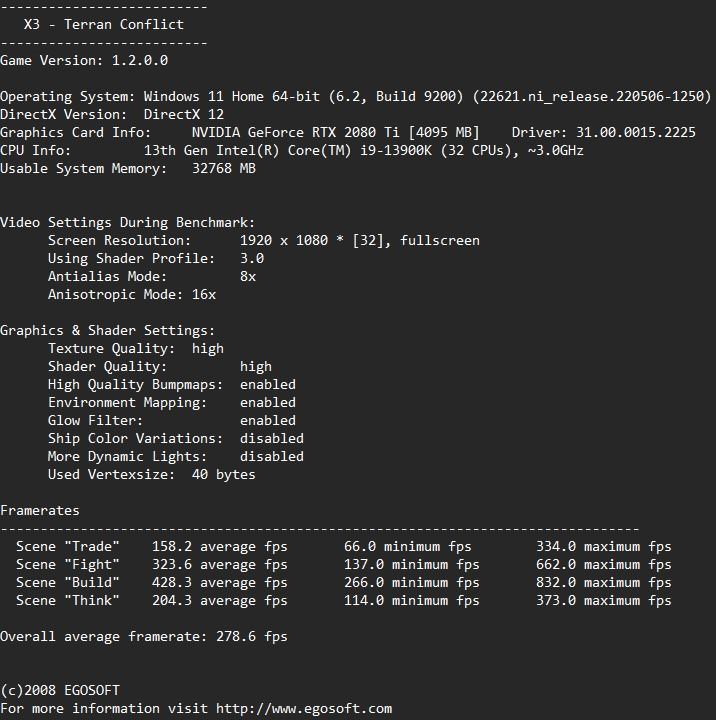Click the '137.0 minimum fps' value
716x720 pixels.
(x=412, y=564)
